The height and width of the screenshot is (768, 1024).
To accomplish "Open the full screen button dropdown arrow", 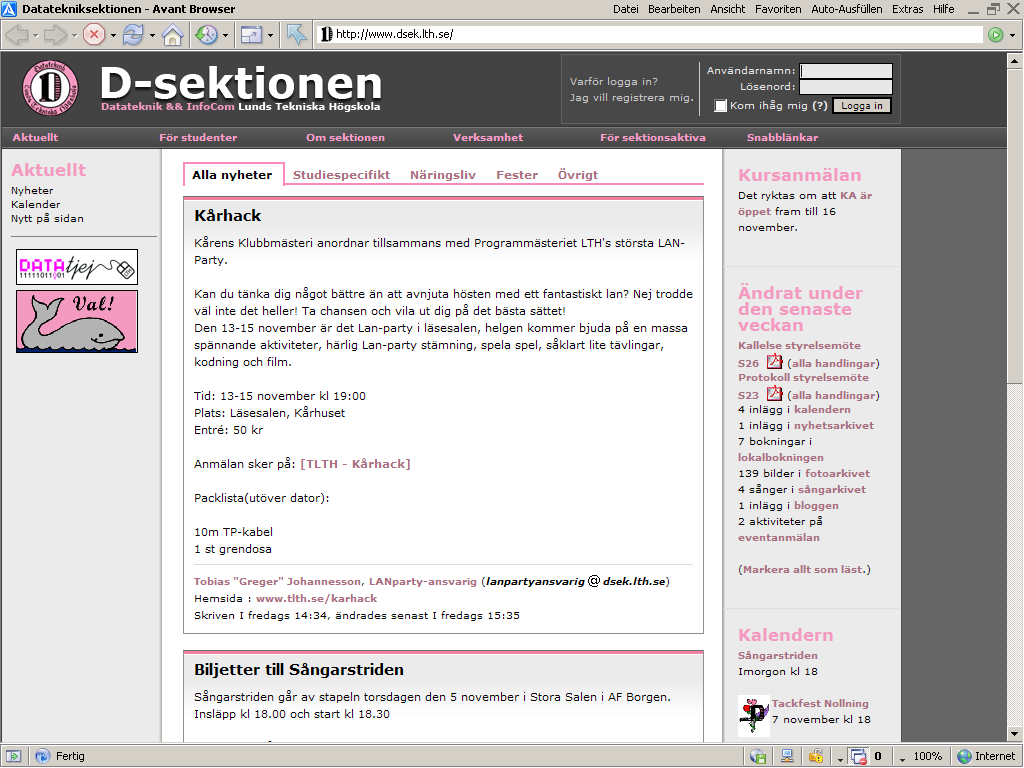I will pyautogui.click(x=270, y=35).
